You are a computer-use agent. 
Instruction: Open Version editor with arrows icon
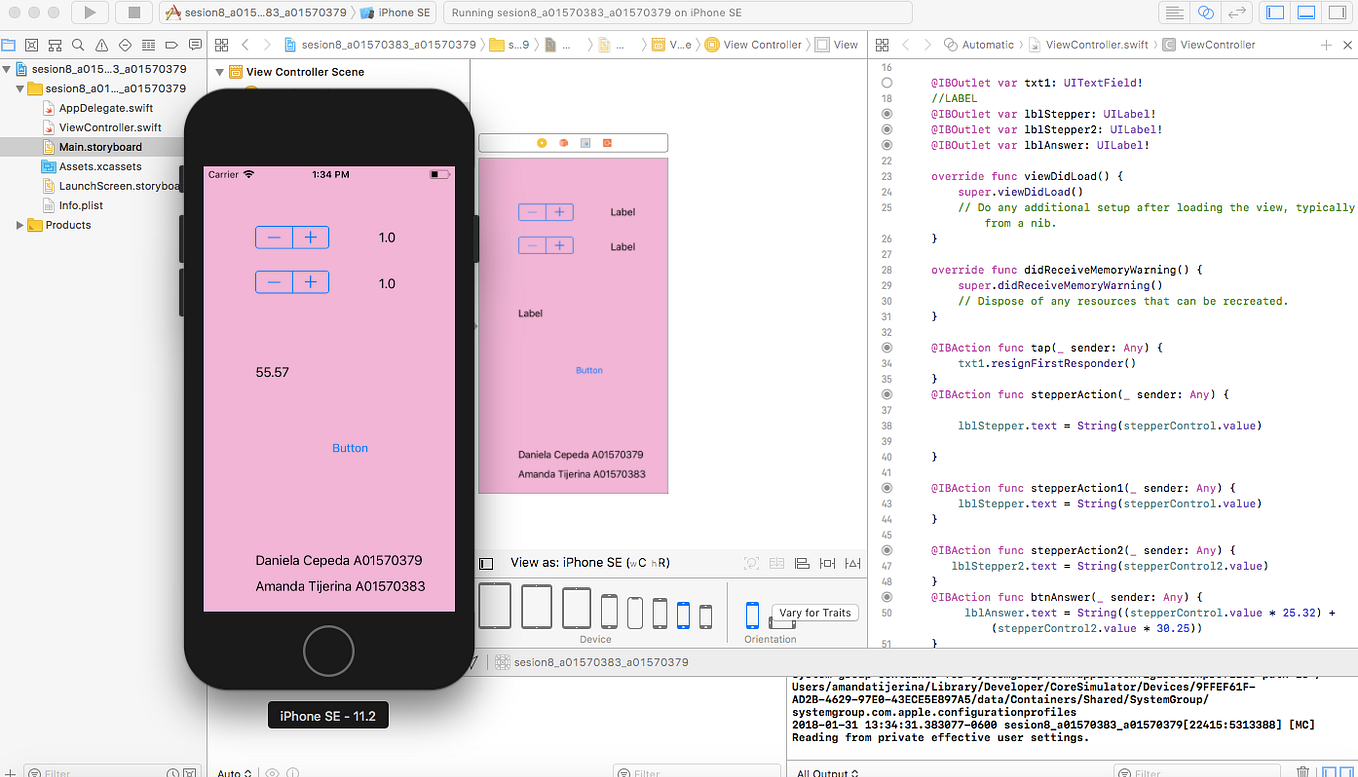click(x=1236, y=12)
